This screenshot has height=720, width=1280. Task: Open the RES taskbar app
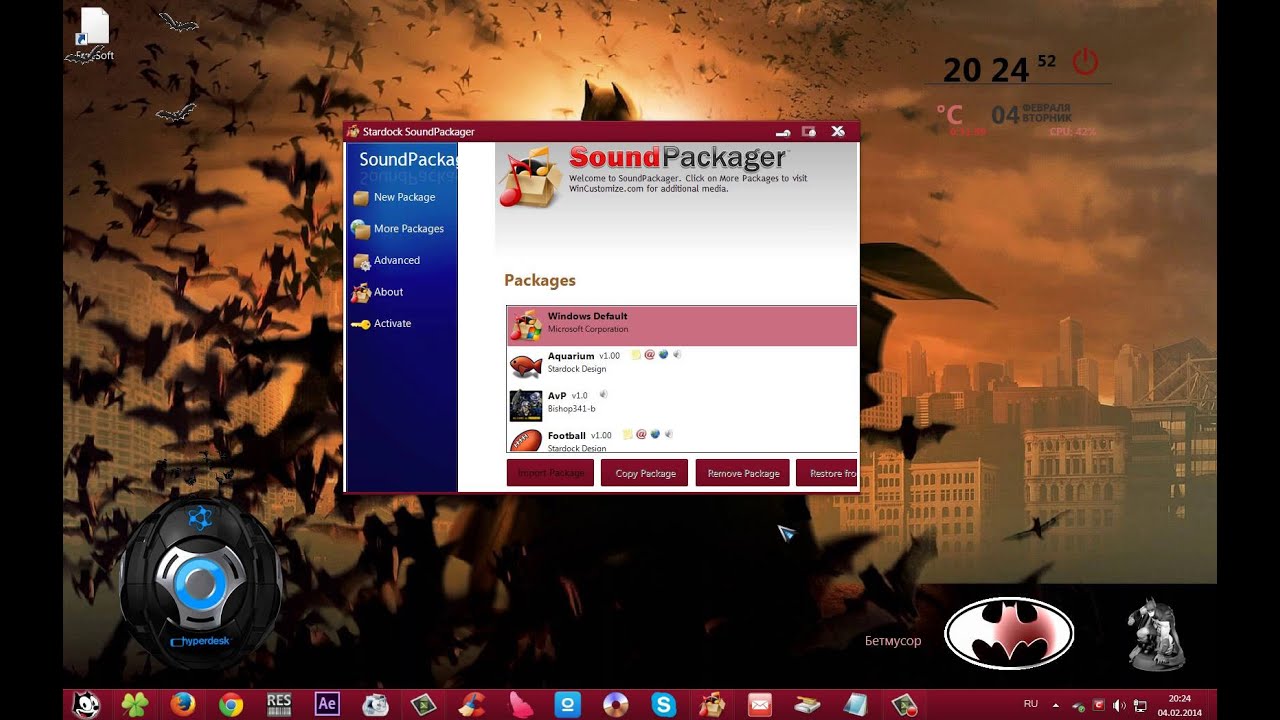[x=279, y=704]
